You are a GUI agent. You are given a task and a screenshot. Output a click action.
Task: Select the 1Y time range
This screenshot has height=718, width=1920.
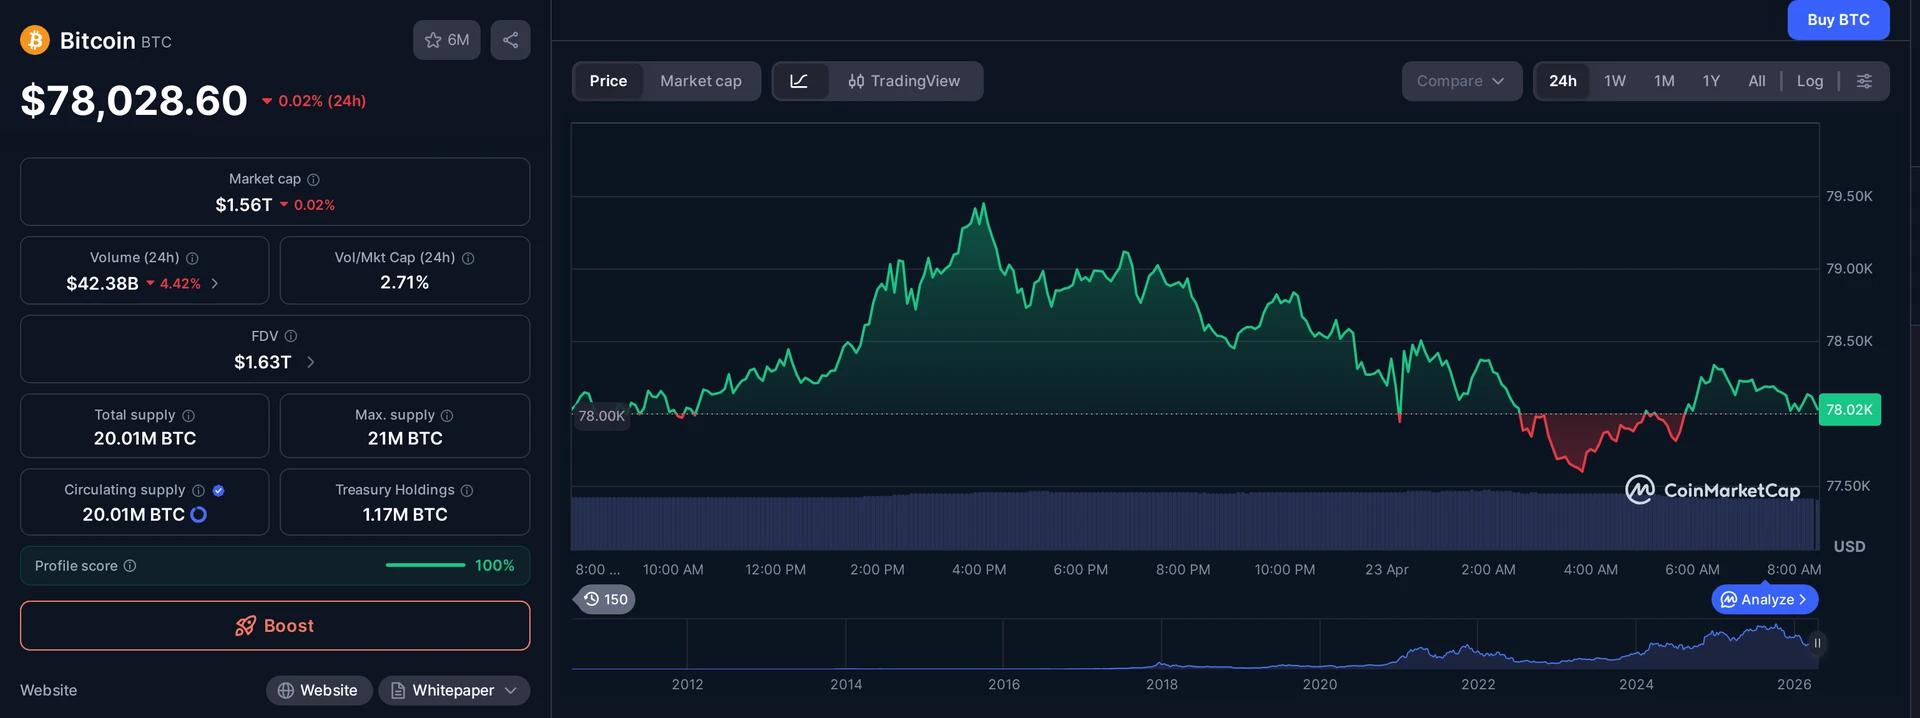pos(1711,81)
